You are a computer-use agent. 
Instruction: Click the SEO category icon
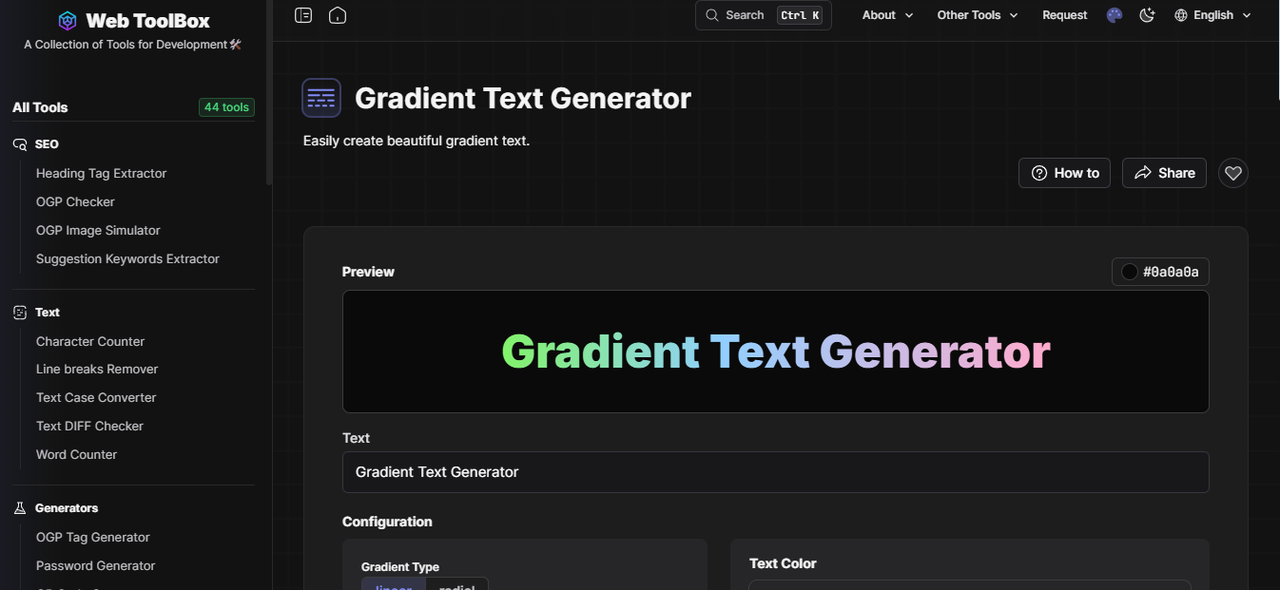(20, 144)
